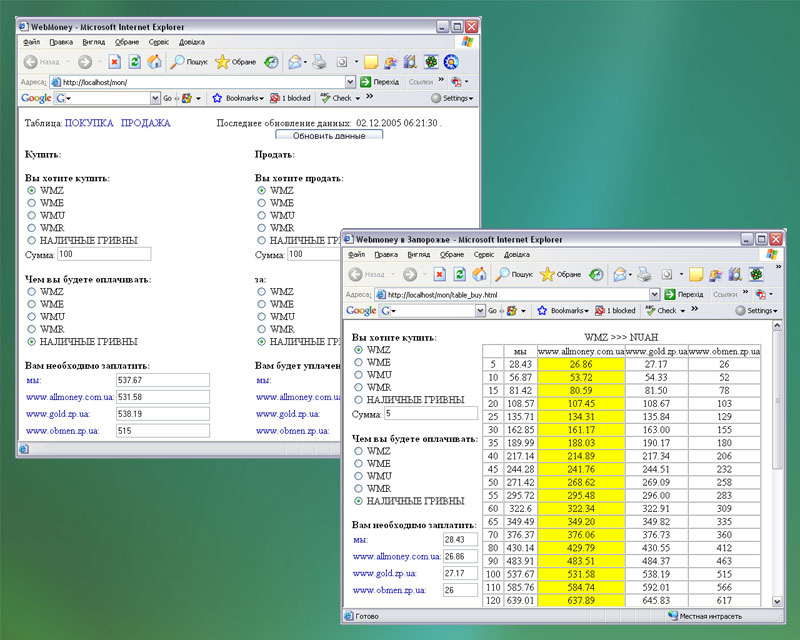Click Stop icon in WebMoney window toolbar
This screenshot has width=800, height=640.
tap(115, 62)
